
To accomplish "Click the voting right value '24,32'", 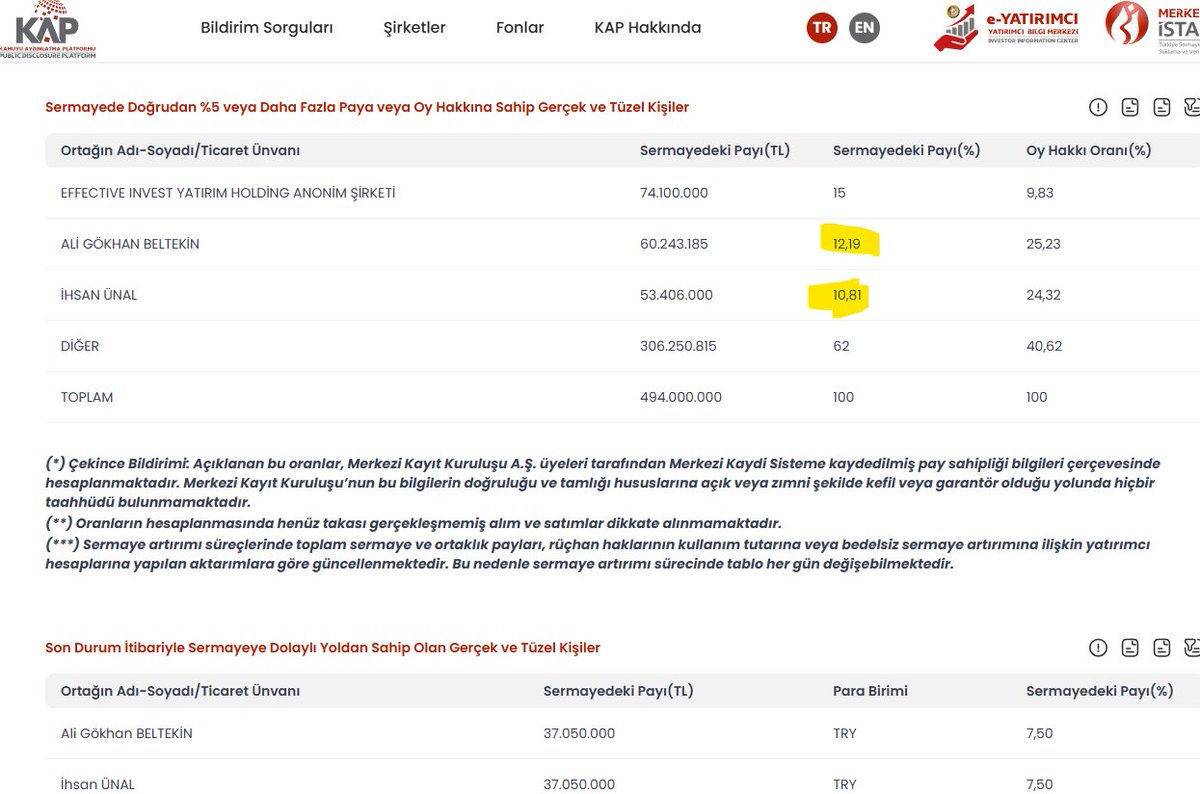I will tap(1044, 295).
